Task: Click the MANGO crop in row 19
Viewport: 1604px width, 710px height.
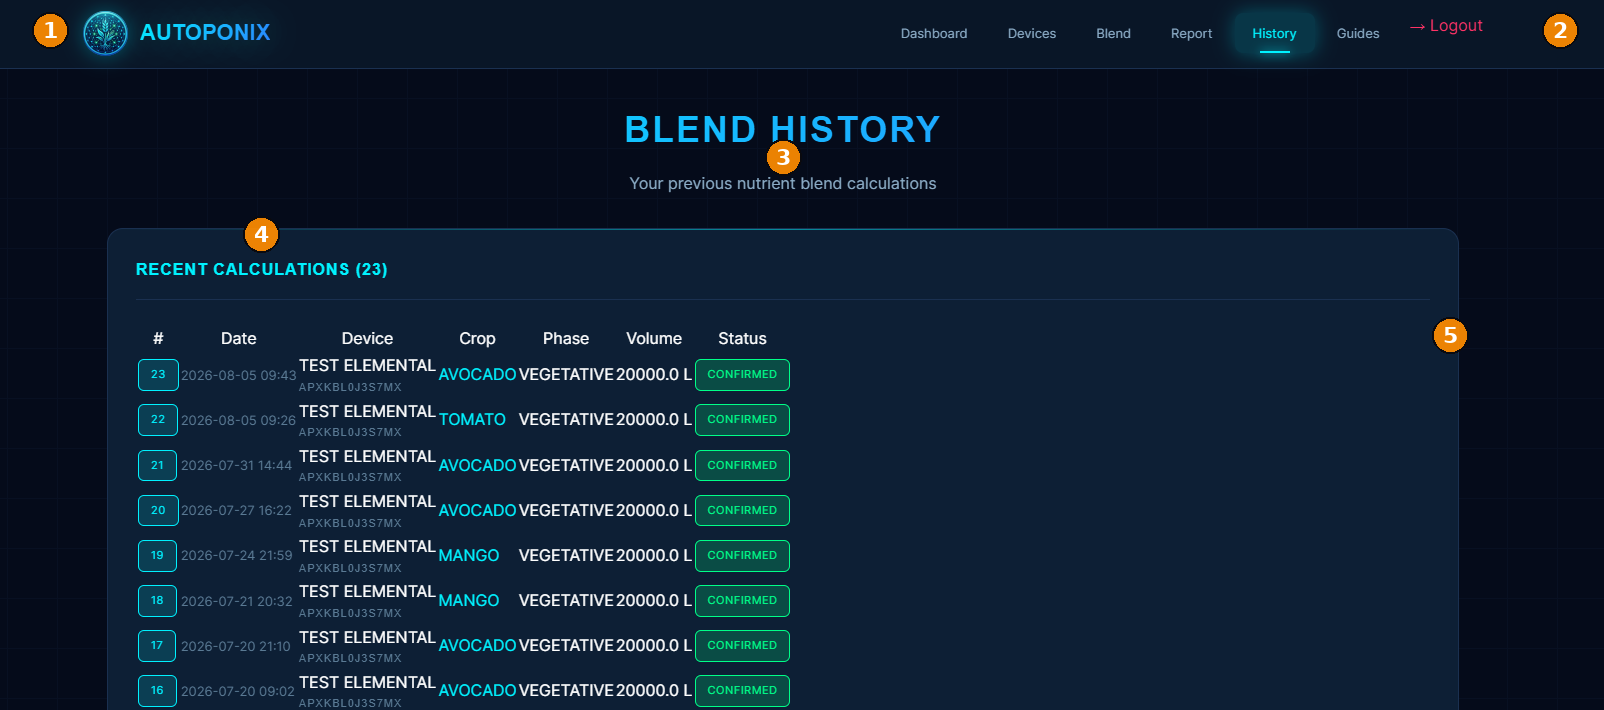Action: click(x=469, y=555)
